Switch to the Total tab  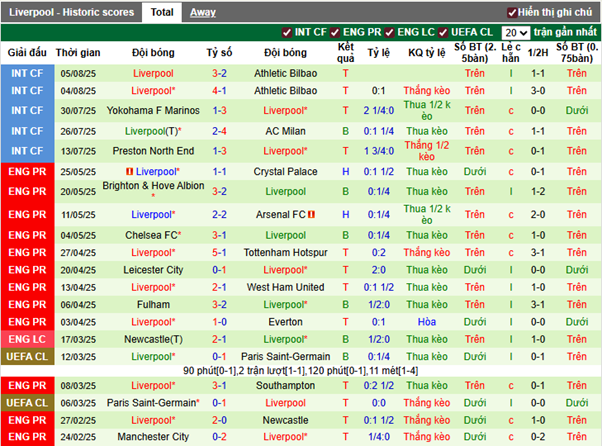(x=162, y=12)
